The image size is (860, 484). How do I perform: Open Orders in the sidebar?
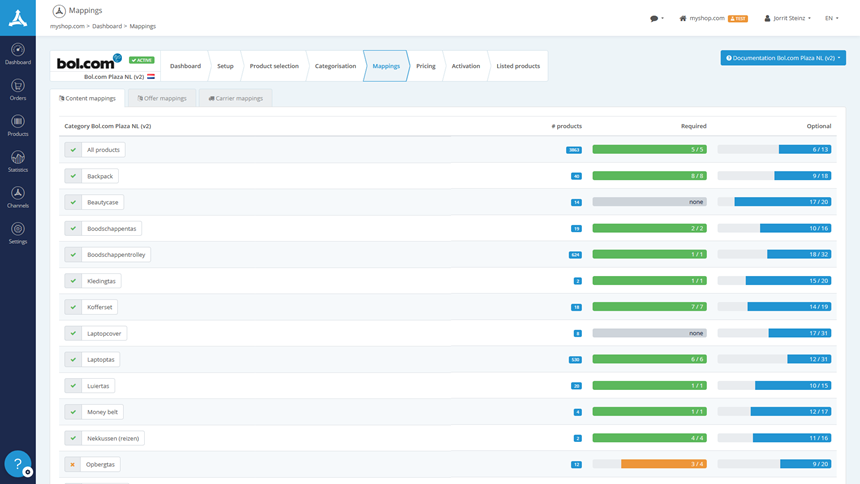pos(18,90)
